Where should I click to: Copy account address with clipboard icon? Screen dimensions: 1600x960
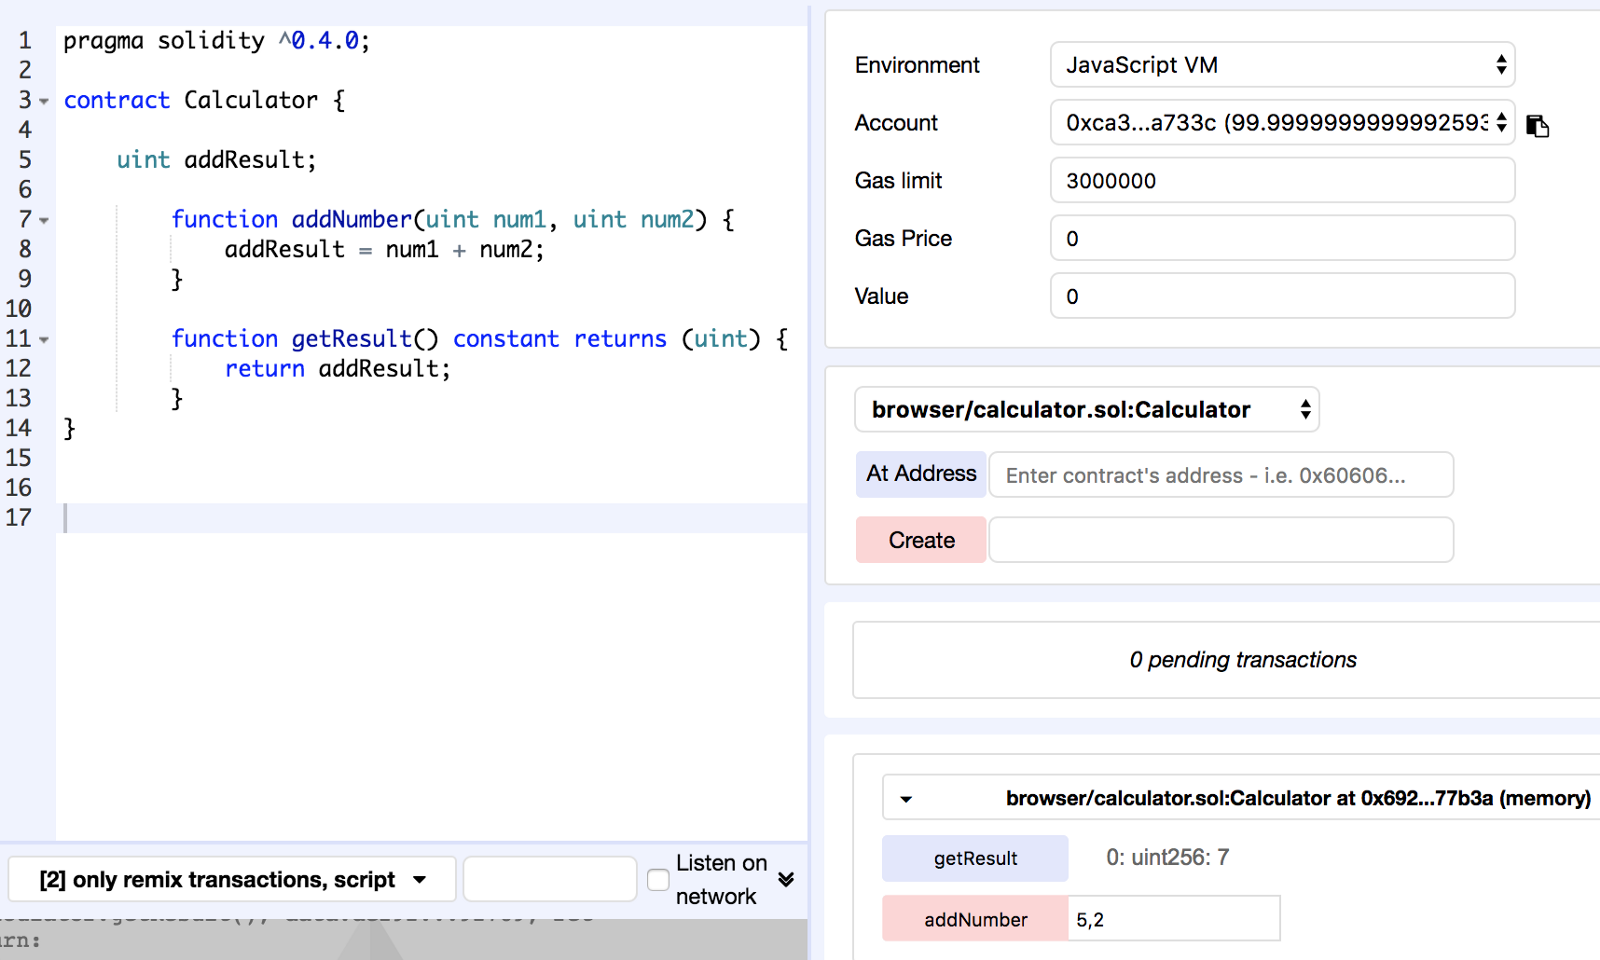(1537, 126)
